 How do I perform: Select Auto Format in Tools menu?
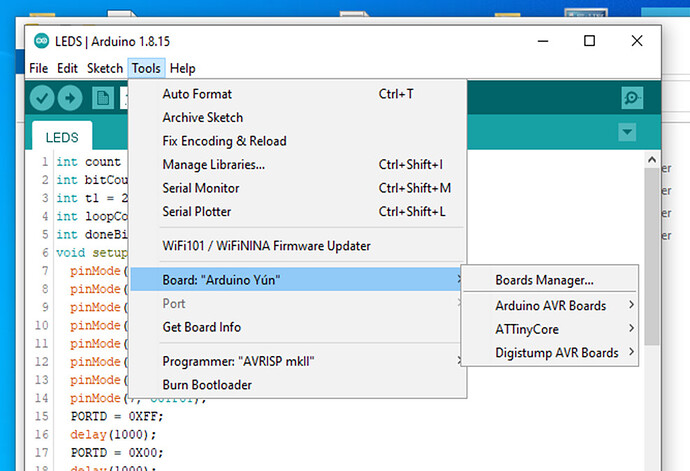[297, 94]
